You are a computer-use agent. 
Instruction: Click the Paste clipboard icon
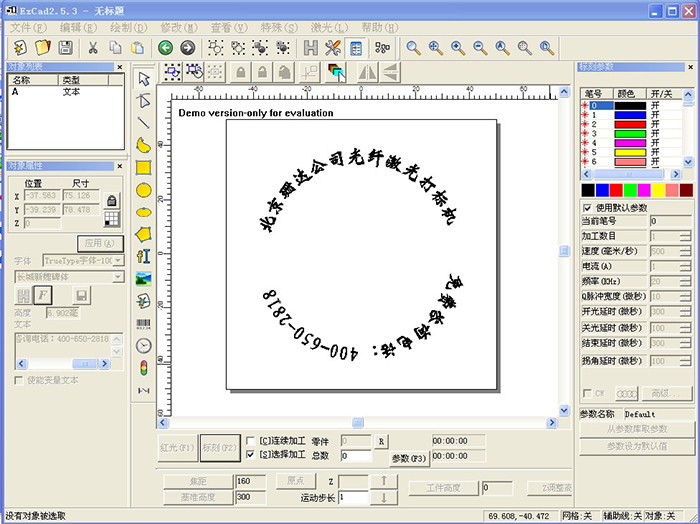[x=138, y=48]
